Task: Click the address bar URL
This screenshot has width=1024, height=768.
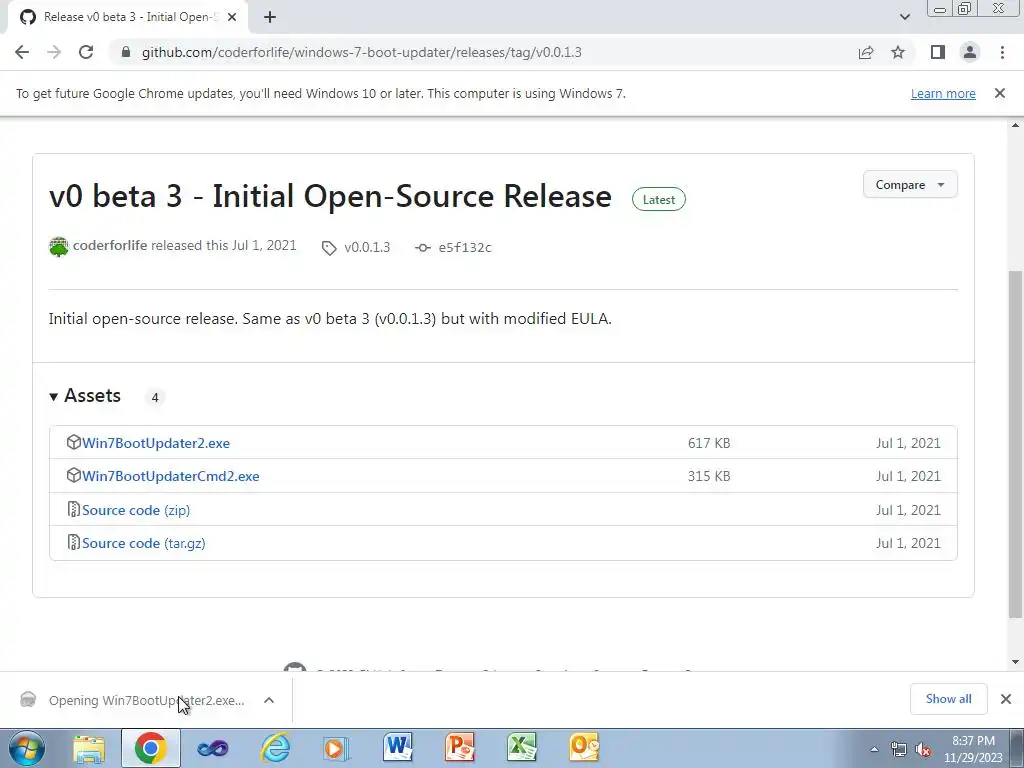Action: point(361,52)
